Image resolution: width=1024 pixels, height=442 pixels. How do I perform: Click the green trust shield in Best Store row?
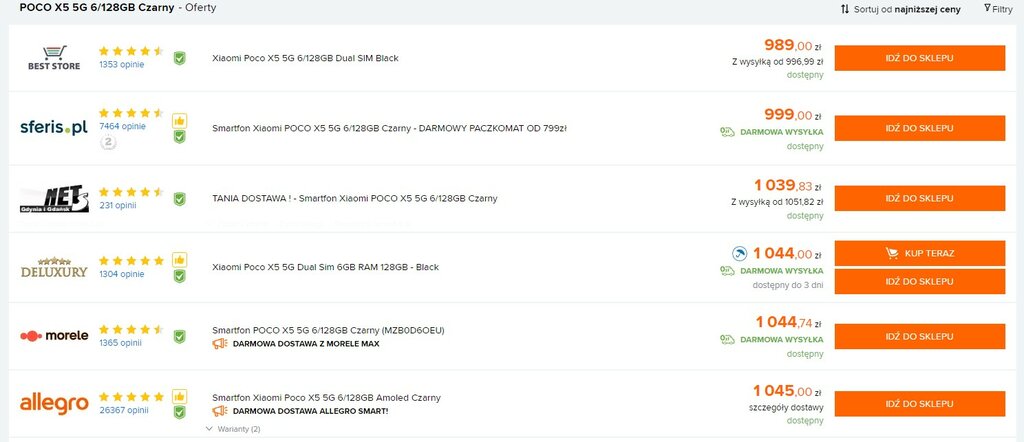(180, 58)
